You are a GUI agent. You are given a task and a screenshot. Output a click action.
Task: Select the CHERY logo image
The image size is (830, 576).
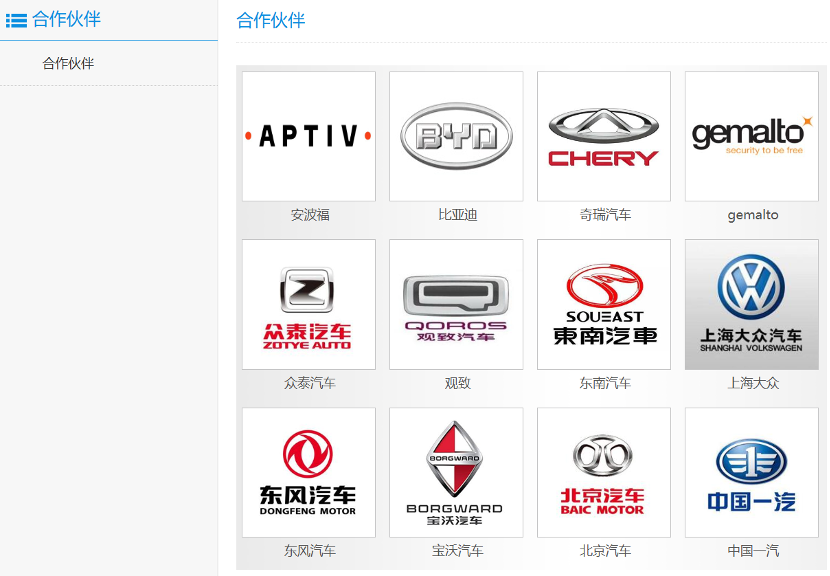tap(604, 136)
